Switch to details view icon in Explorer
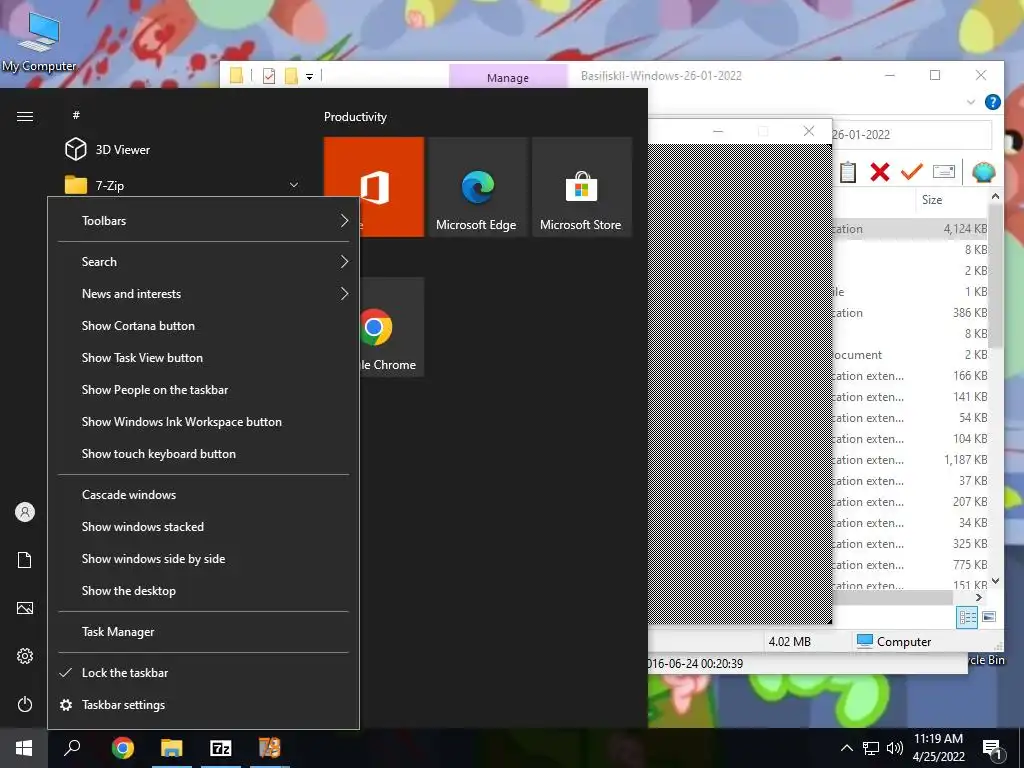The width and height of the screenshot is (1024, 768). [x=967, y=617]
